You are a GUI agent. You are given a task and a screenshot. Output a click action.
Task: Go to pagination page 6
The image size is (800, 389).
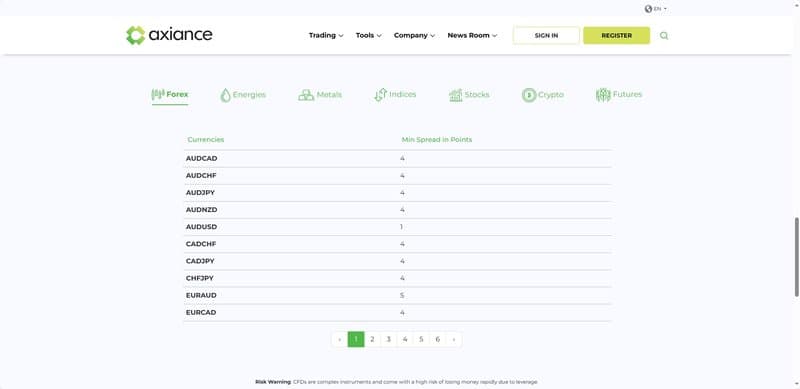[437, 339]
